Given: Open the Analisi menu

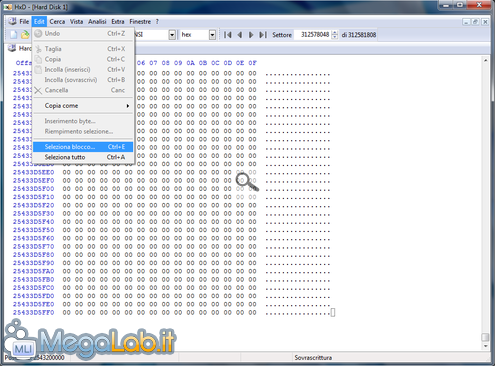Looking at the screenshot, I should tap(97, 22).
